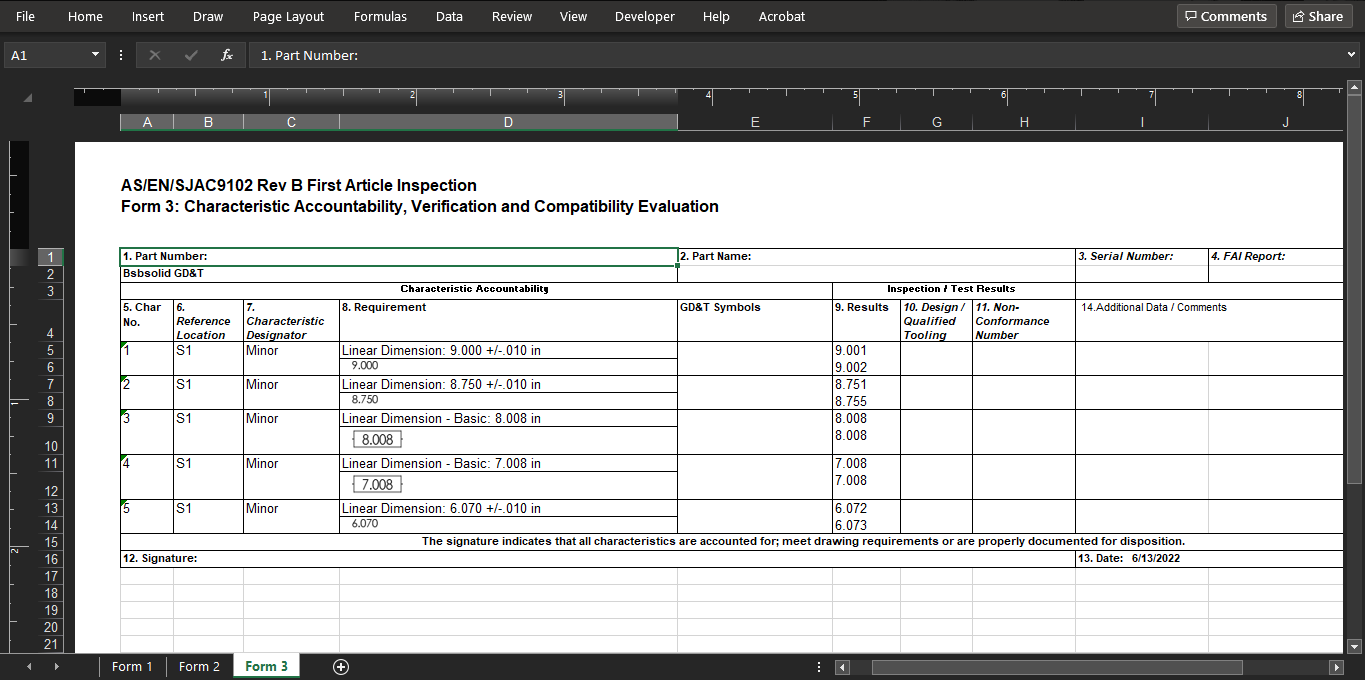
Task: Click the formula bar options dots
Action: point(121,56)
